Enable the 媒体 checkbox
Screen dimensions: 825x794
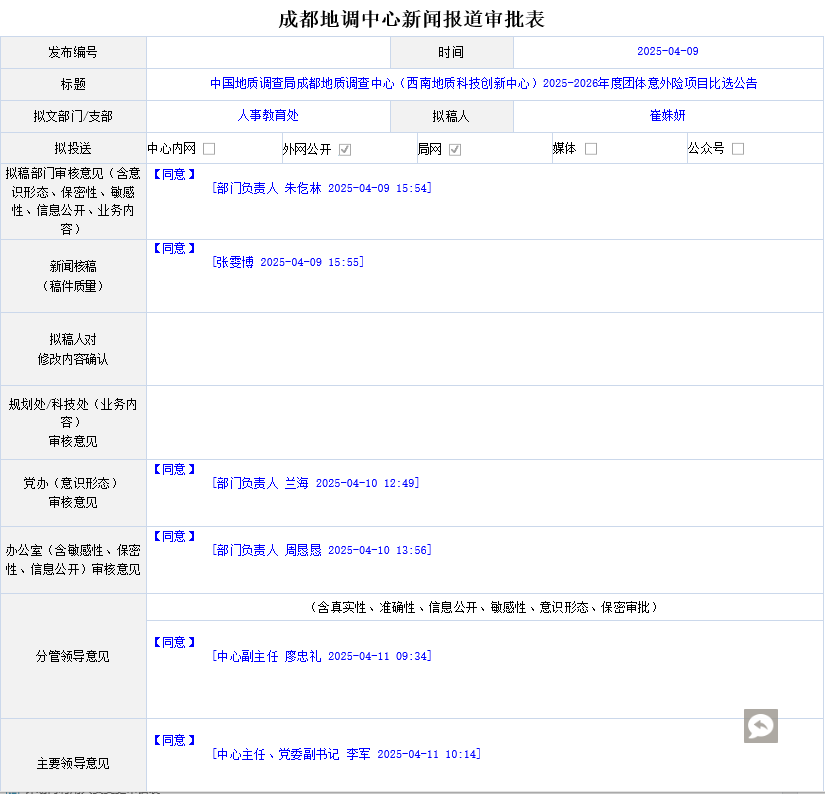coord(591,149)
